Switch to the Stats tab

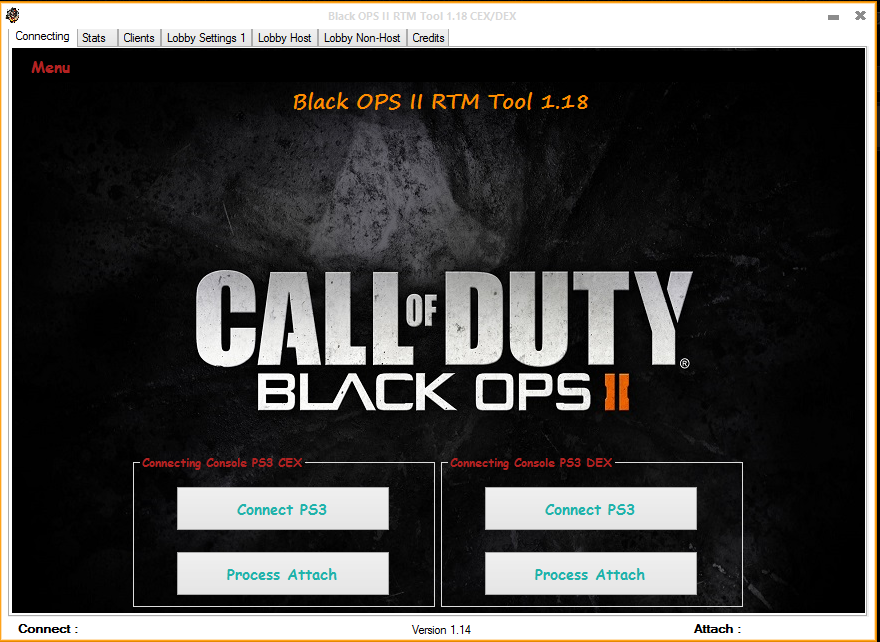97,38
